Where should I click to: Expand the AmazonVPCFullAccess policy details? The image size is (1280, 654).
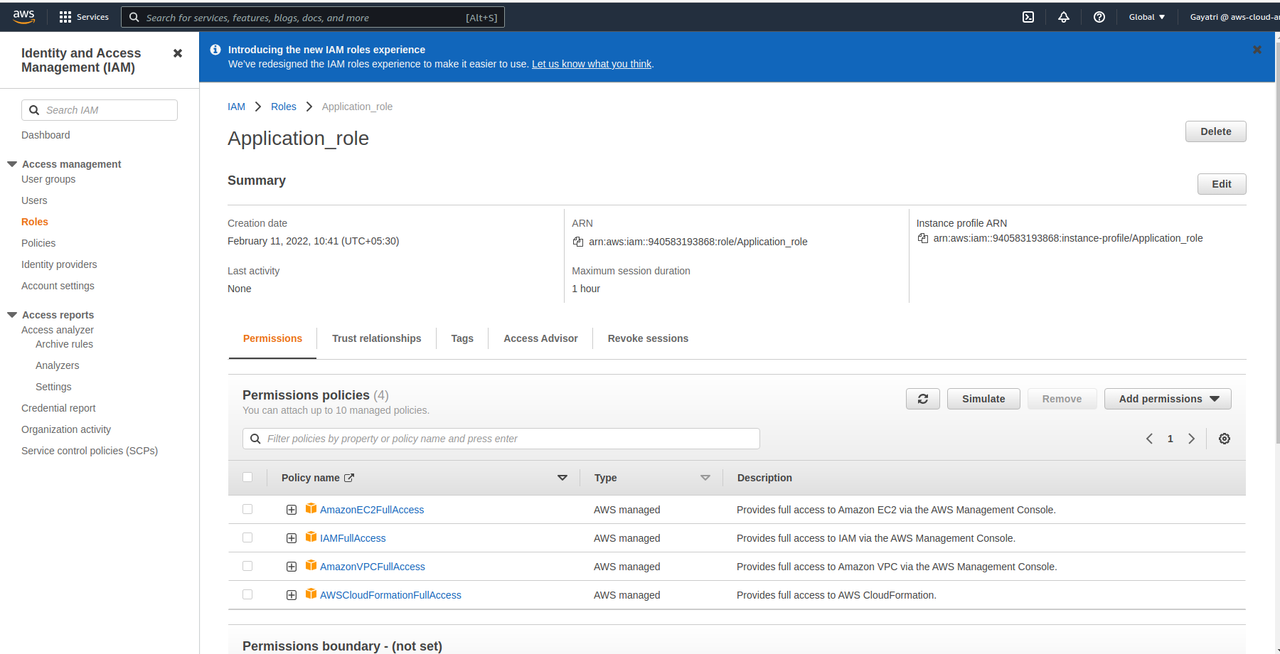pos(291,567)
